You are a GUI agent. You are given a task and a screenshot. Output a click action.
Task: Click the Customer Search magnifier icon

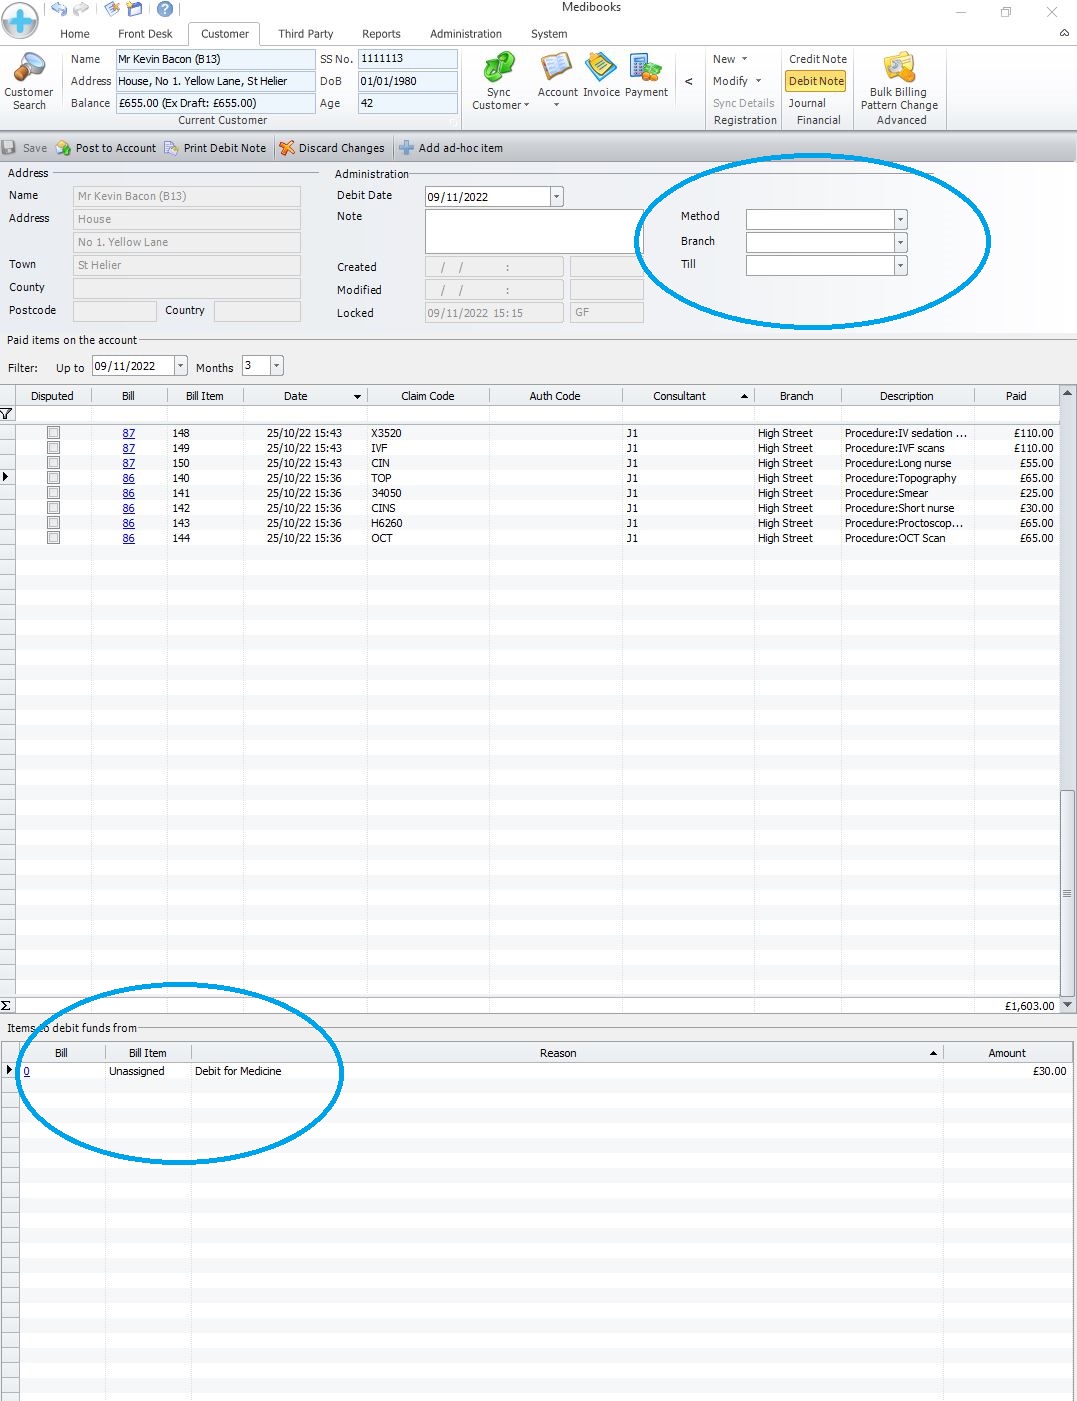29,68
